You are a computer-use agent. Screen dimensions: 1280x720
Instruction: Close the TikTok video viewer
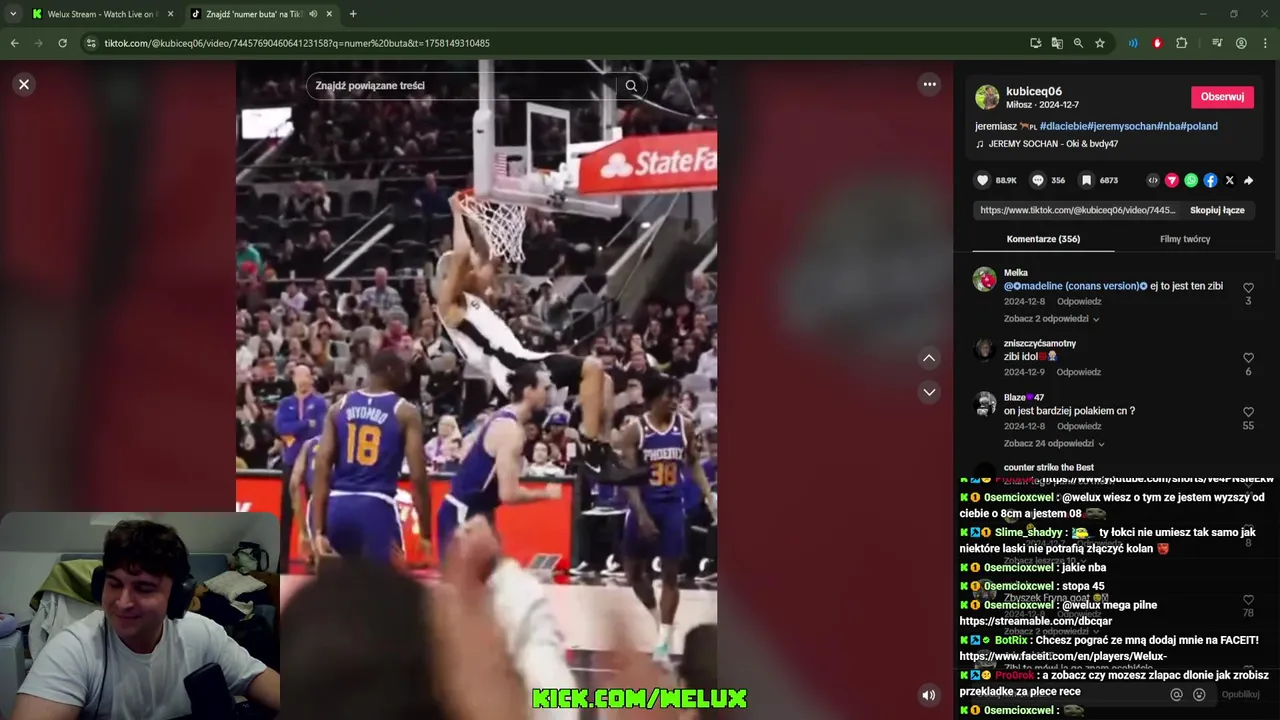click(x=24, y=84)
